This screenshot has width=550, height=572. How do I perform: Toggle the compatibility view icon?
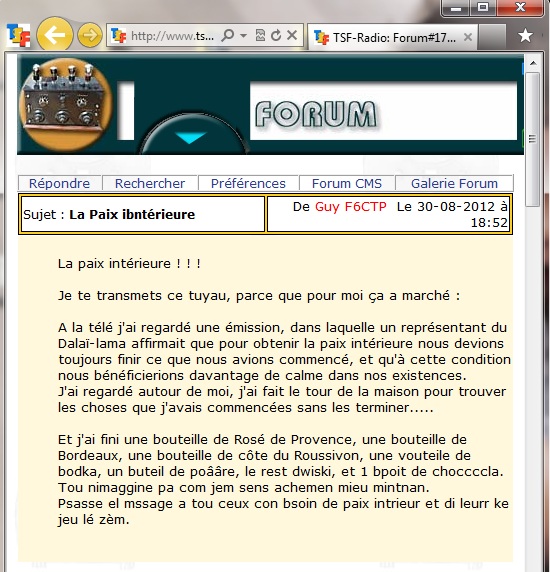click(260, 35)
